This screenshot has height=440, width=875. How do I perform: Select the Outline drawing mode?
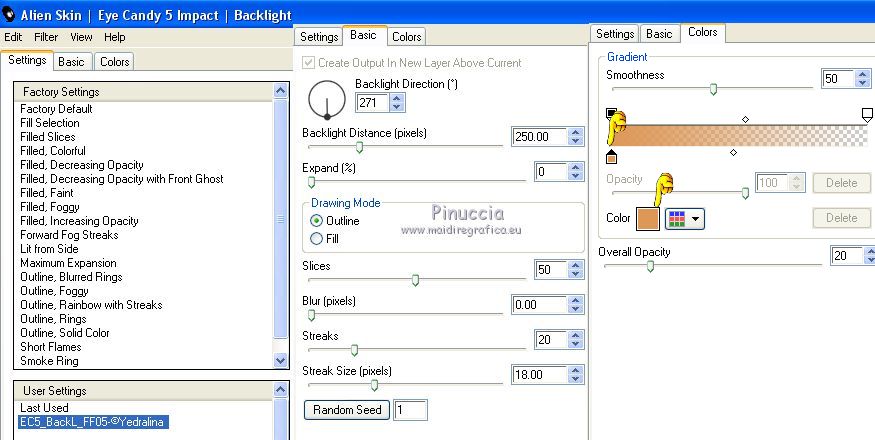(x=316, y=221)
